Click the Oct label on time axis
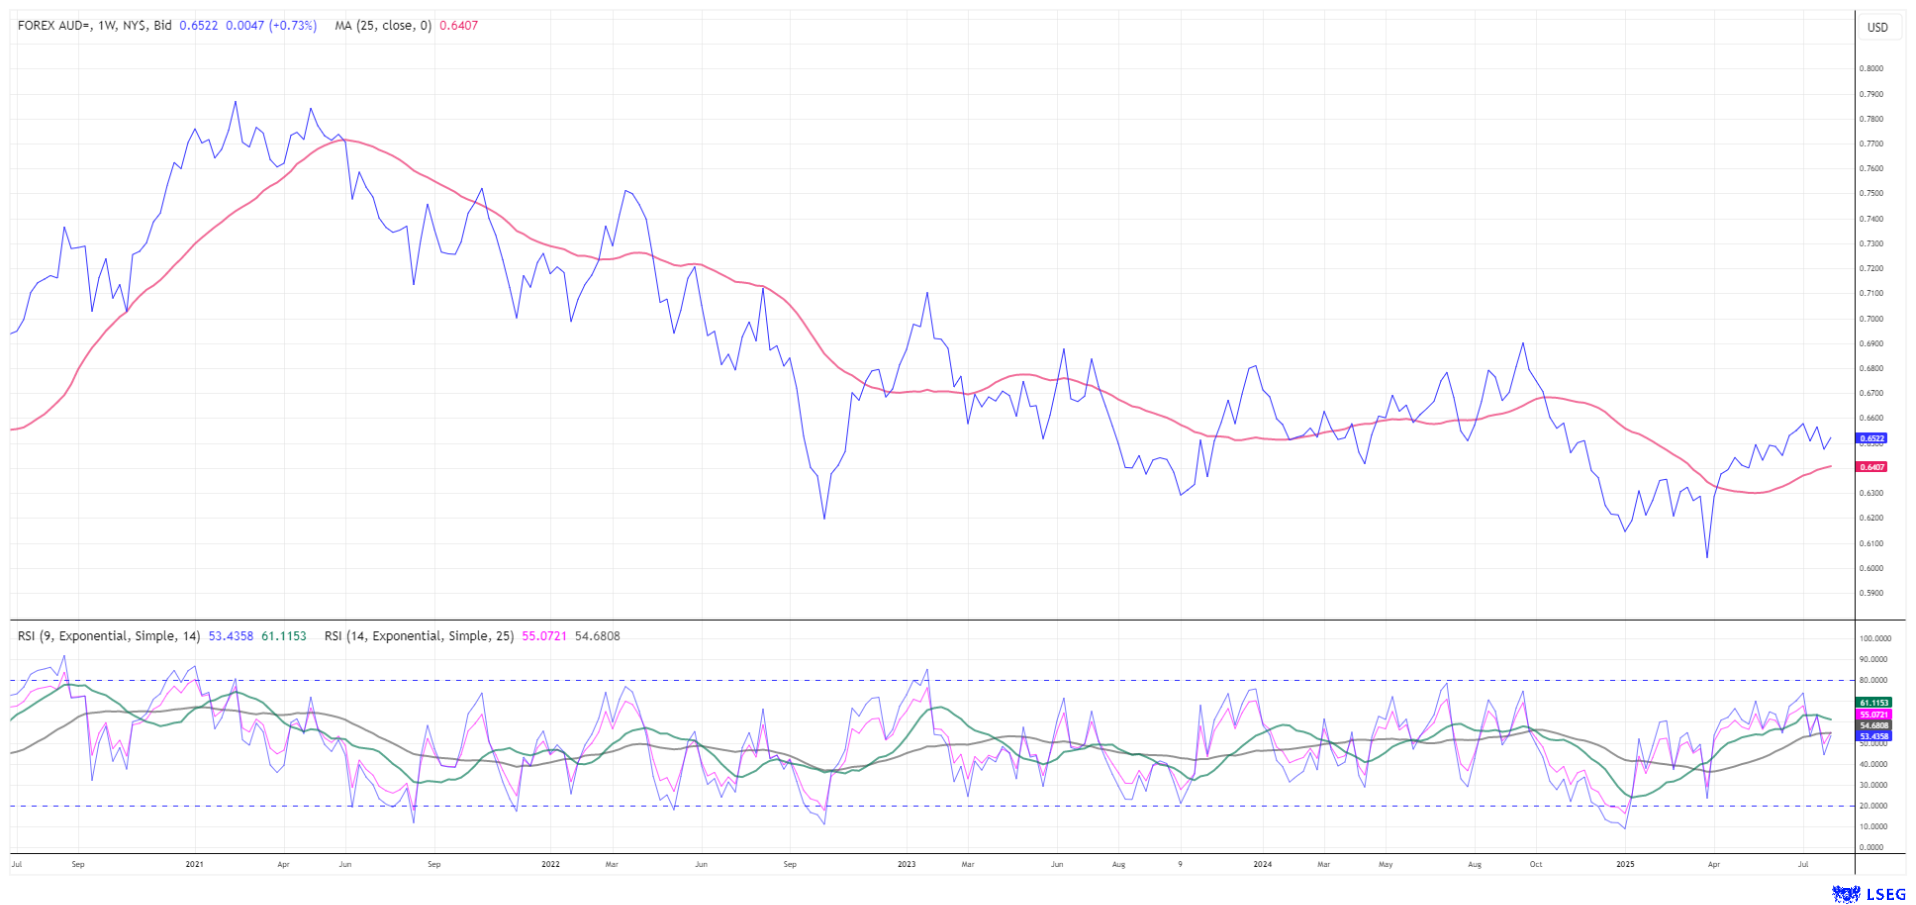The image size is (1916, 905). [x=1535, y=864]
